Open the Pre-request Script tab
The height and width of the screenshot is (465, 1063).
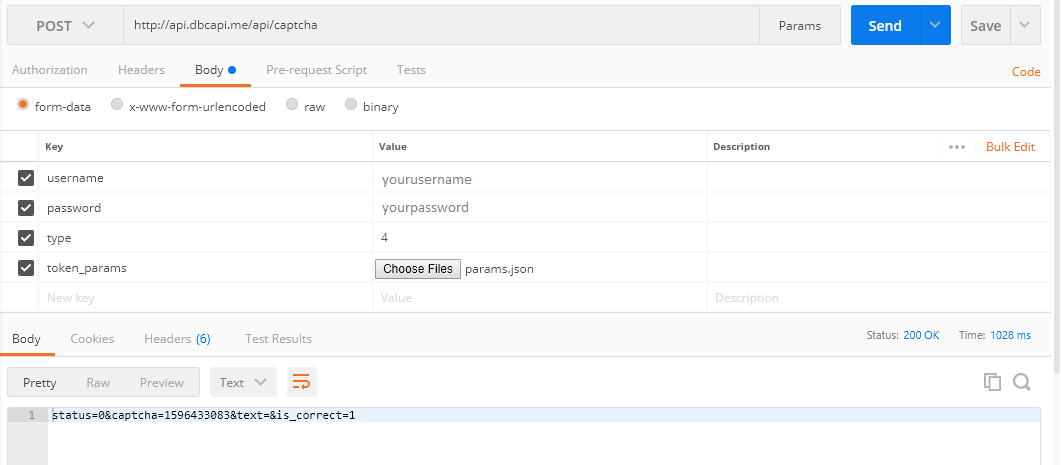316,70
